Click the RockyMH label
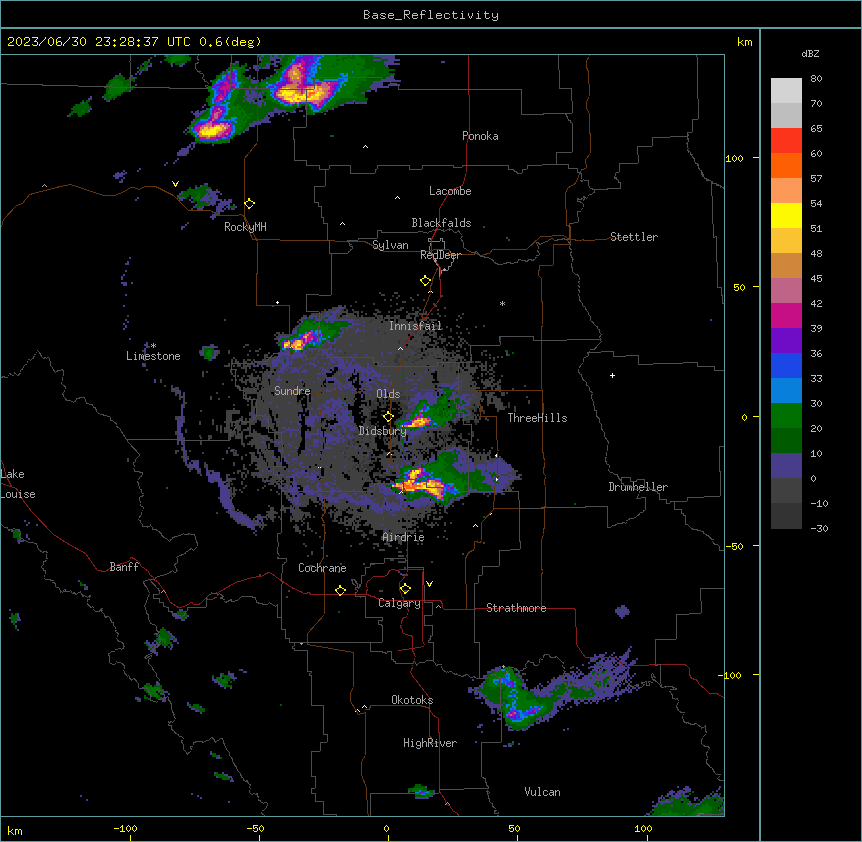 (245, 227)
